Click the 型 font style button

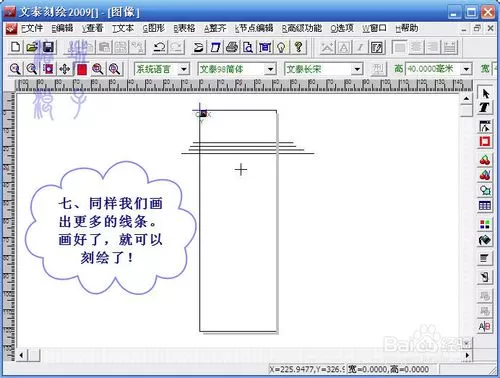click(378, 69)
